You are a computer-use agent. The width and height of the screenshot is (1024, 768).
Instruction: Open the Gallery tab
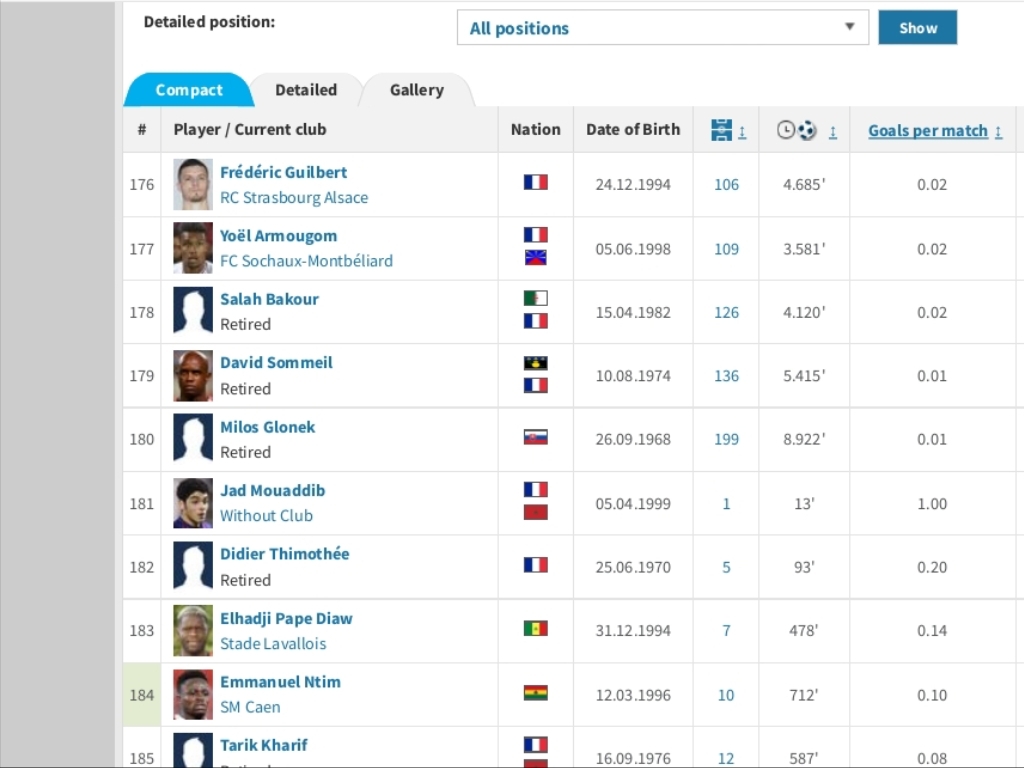[x=416, y=90]
